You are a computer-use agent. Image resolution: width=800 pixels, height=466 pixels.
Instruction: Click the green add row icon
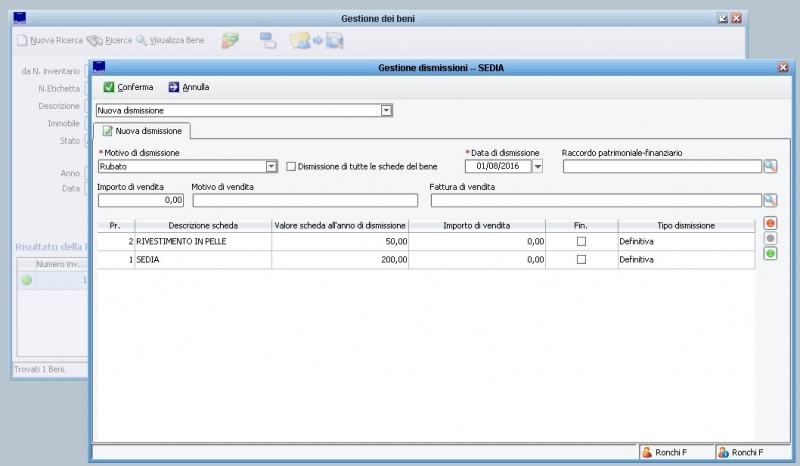[770, 254]
